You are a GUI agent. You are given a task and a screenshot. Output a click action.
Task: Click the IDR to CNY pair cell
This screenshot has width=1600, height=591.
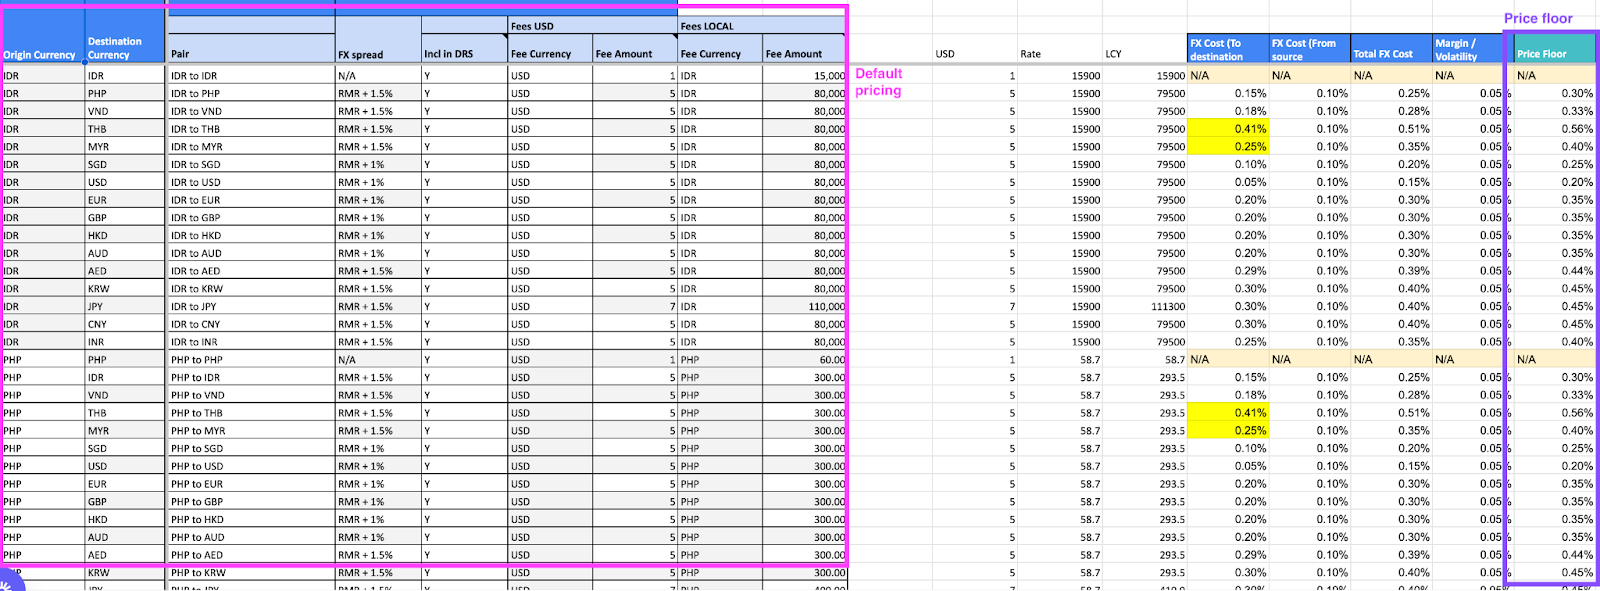[x=251, y=324]
